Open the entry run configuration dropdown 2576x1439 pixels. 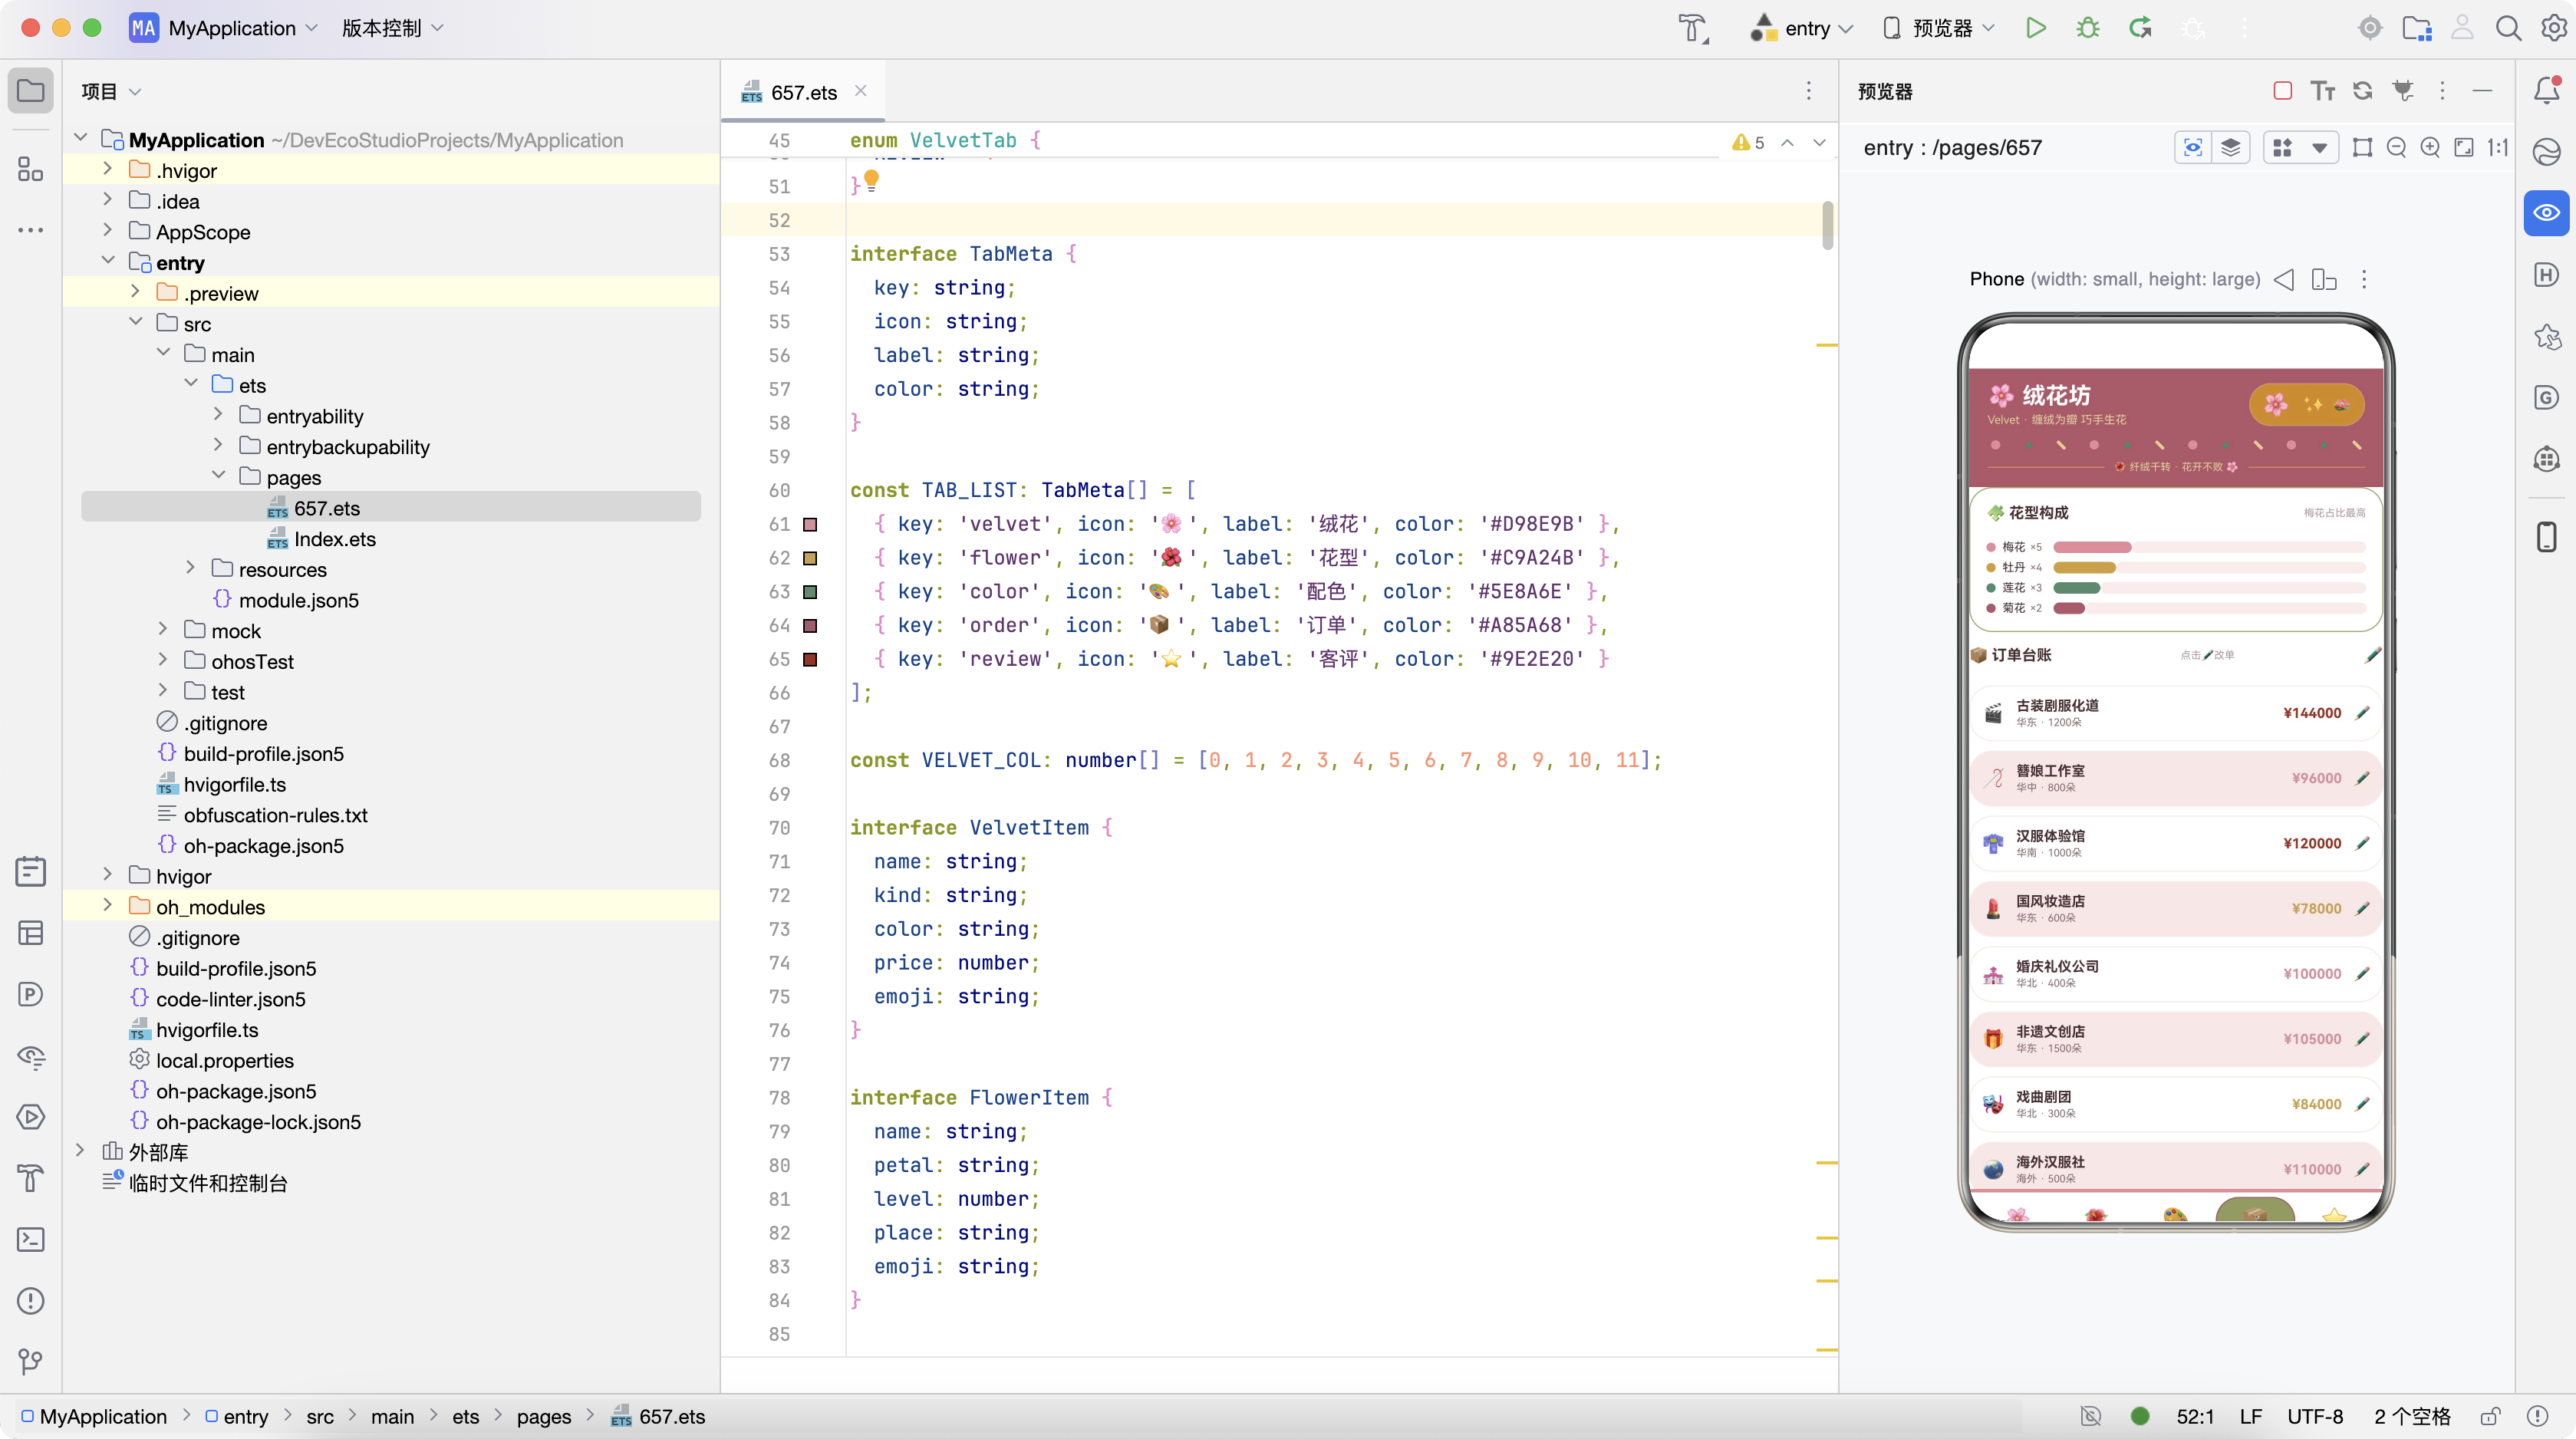(x=1801, y=28)
